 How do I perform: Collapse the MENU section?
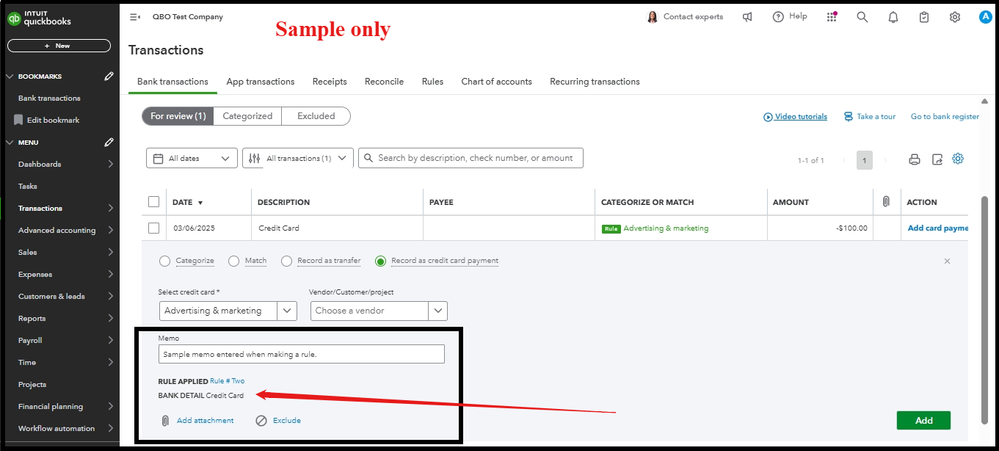[10, 143]
